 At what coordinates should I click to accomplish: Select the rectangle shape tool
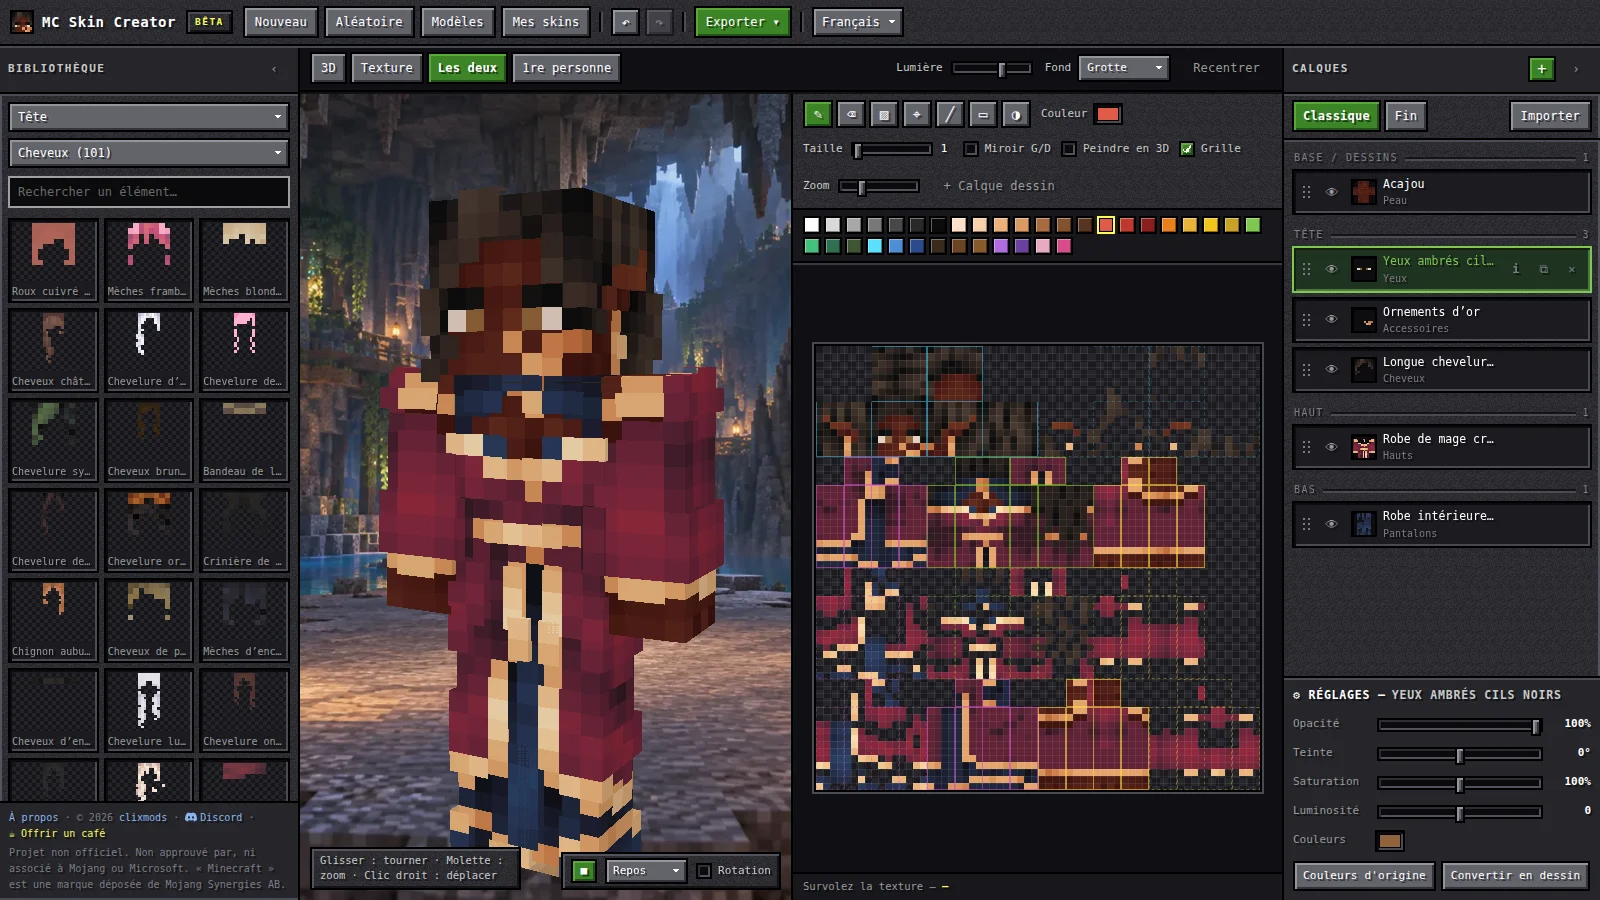tap(983, 115)
